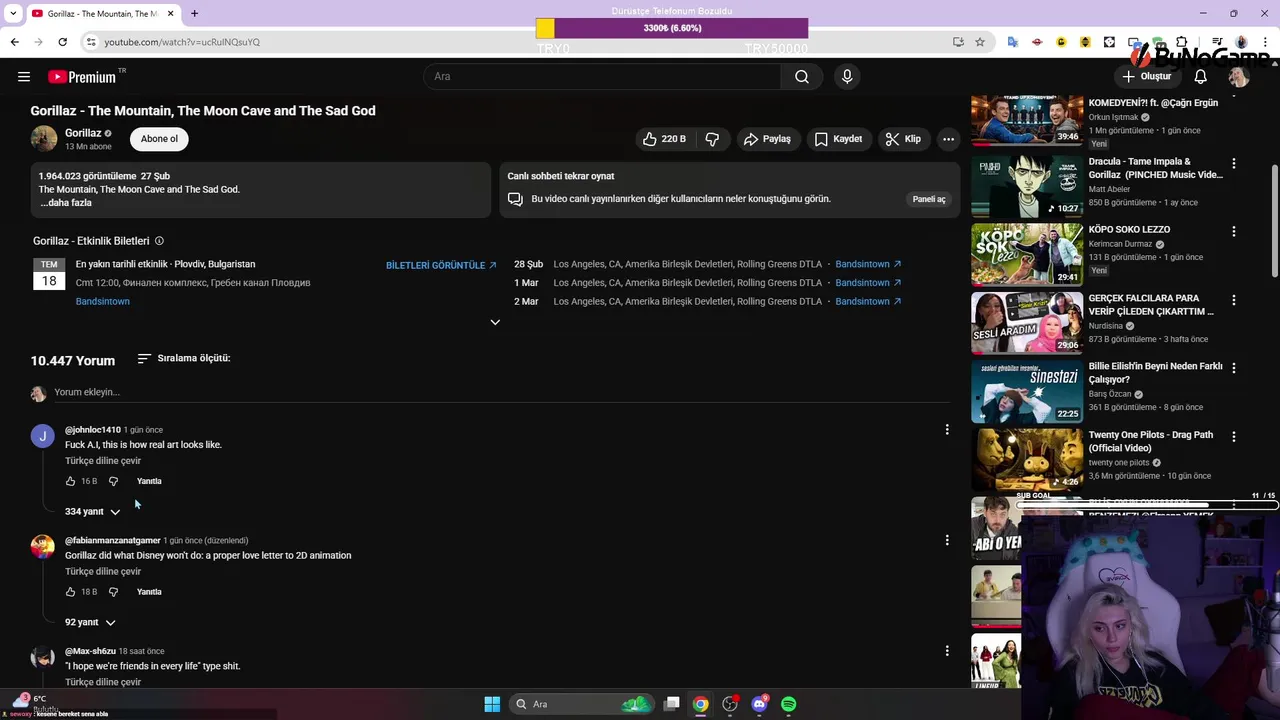This screenshot has height=720, width=1280.
Task: Open Spotify from the taskbar
Action: click(x=788, y=704)
